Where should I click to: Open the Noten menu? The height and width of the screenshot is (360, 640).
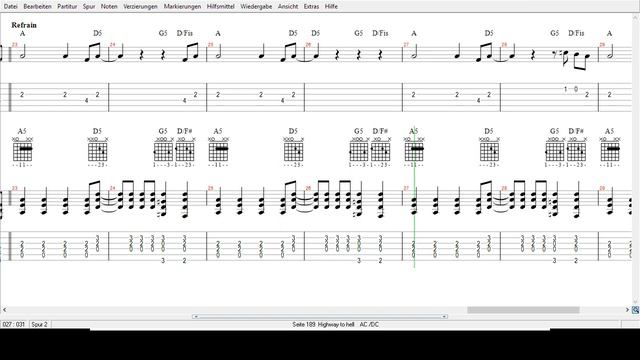[x=109, y=7]
